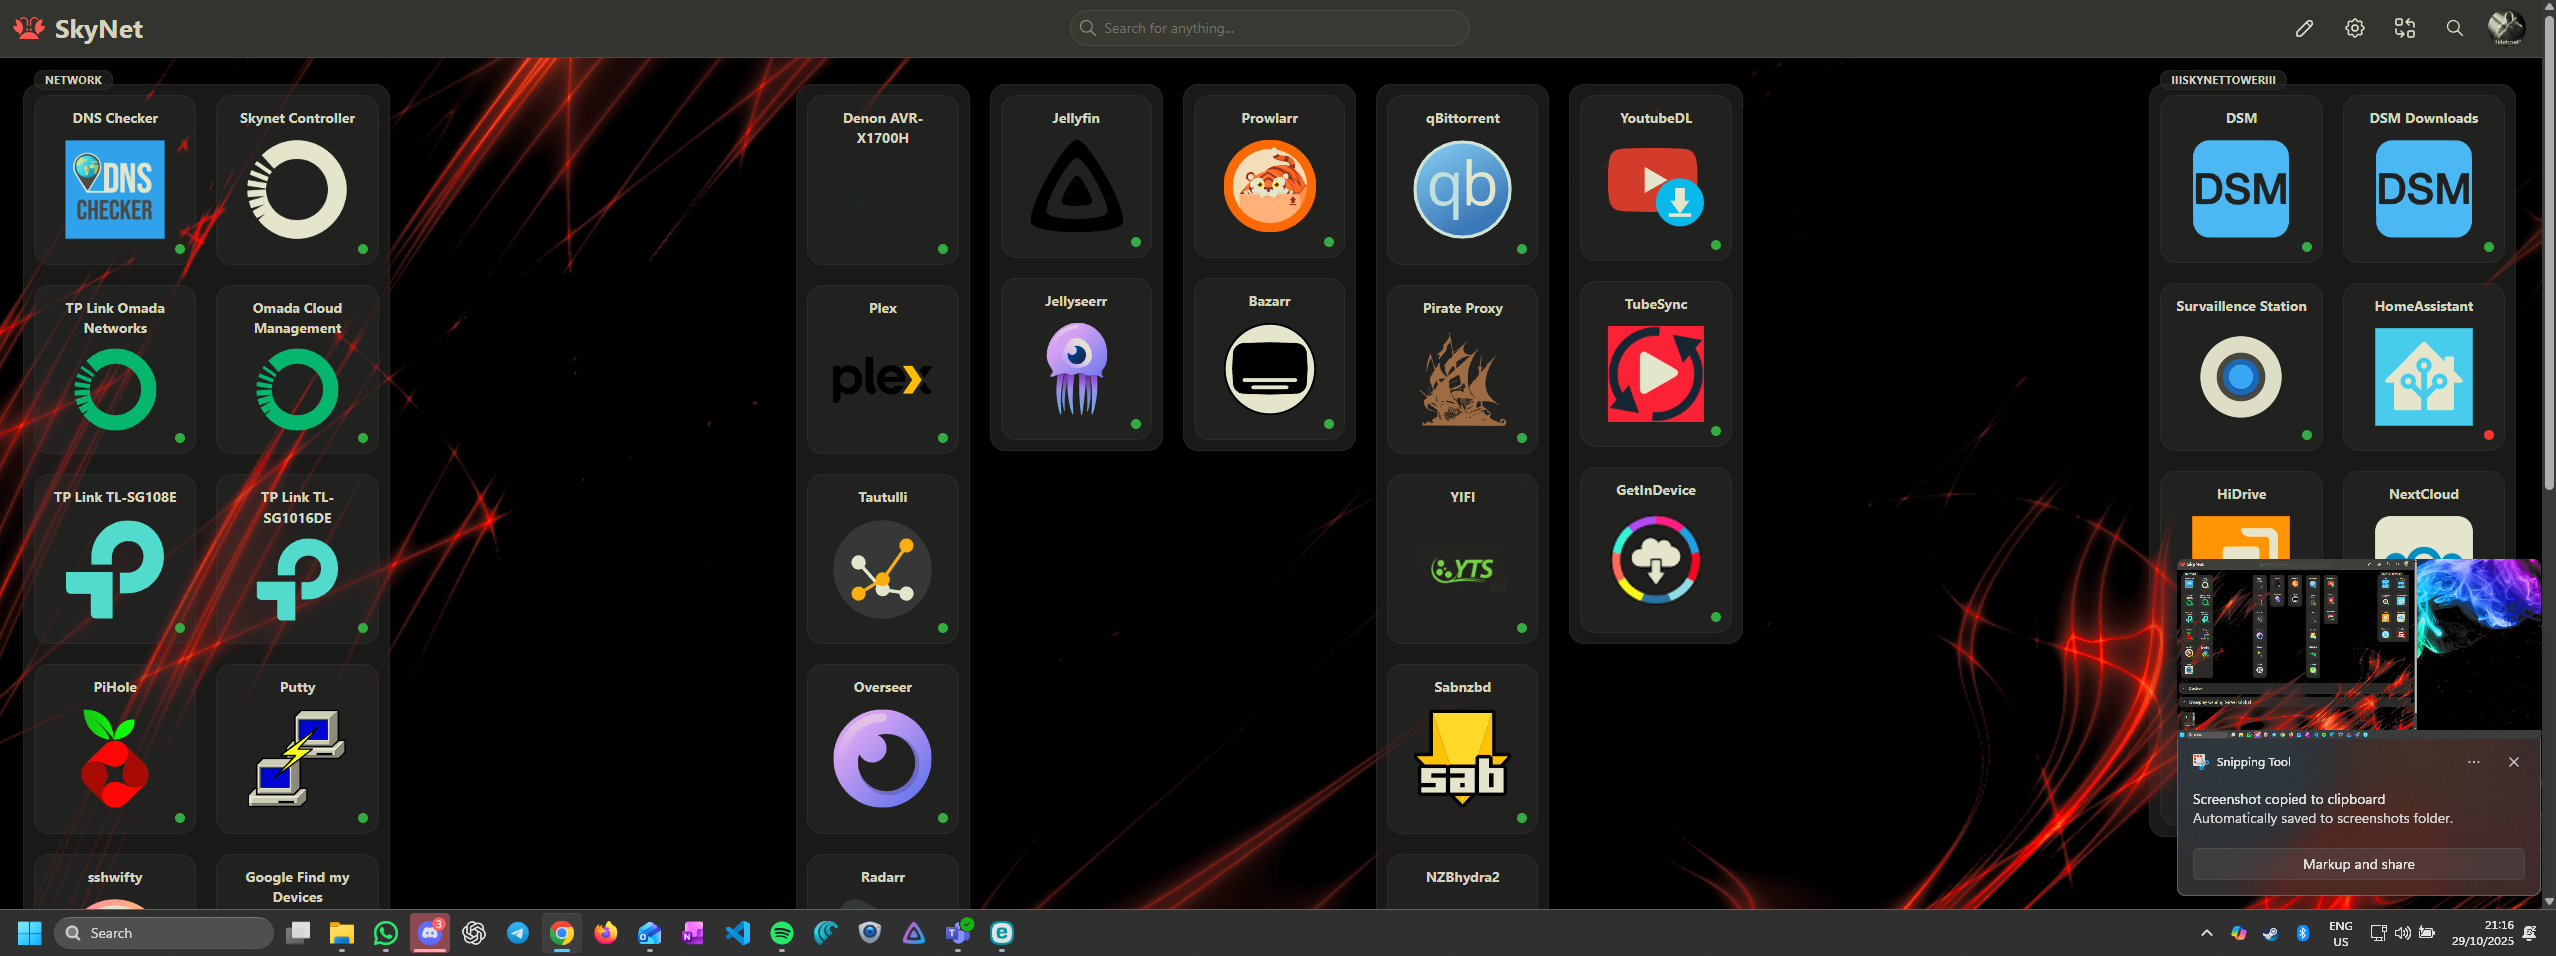2556x956 pixels.
Task: Open the Prowlarr tile
Action: pos(1269,177)
